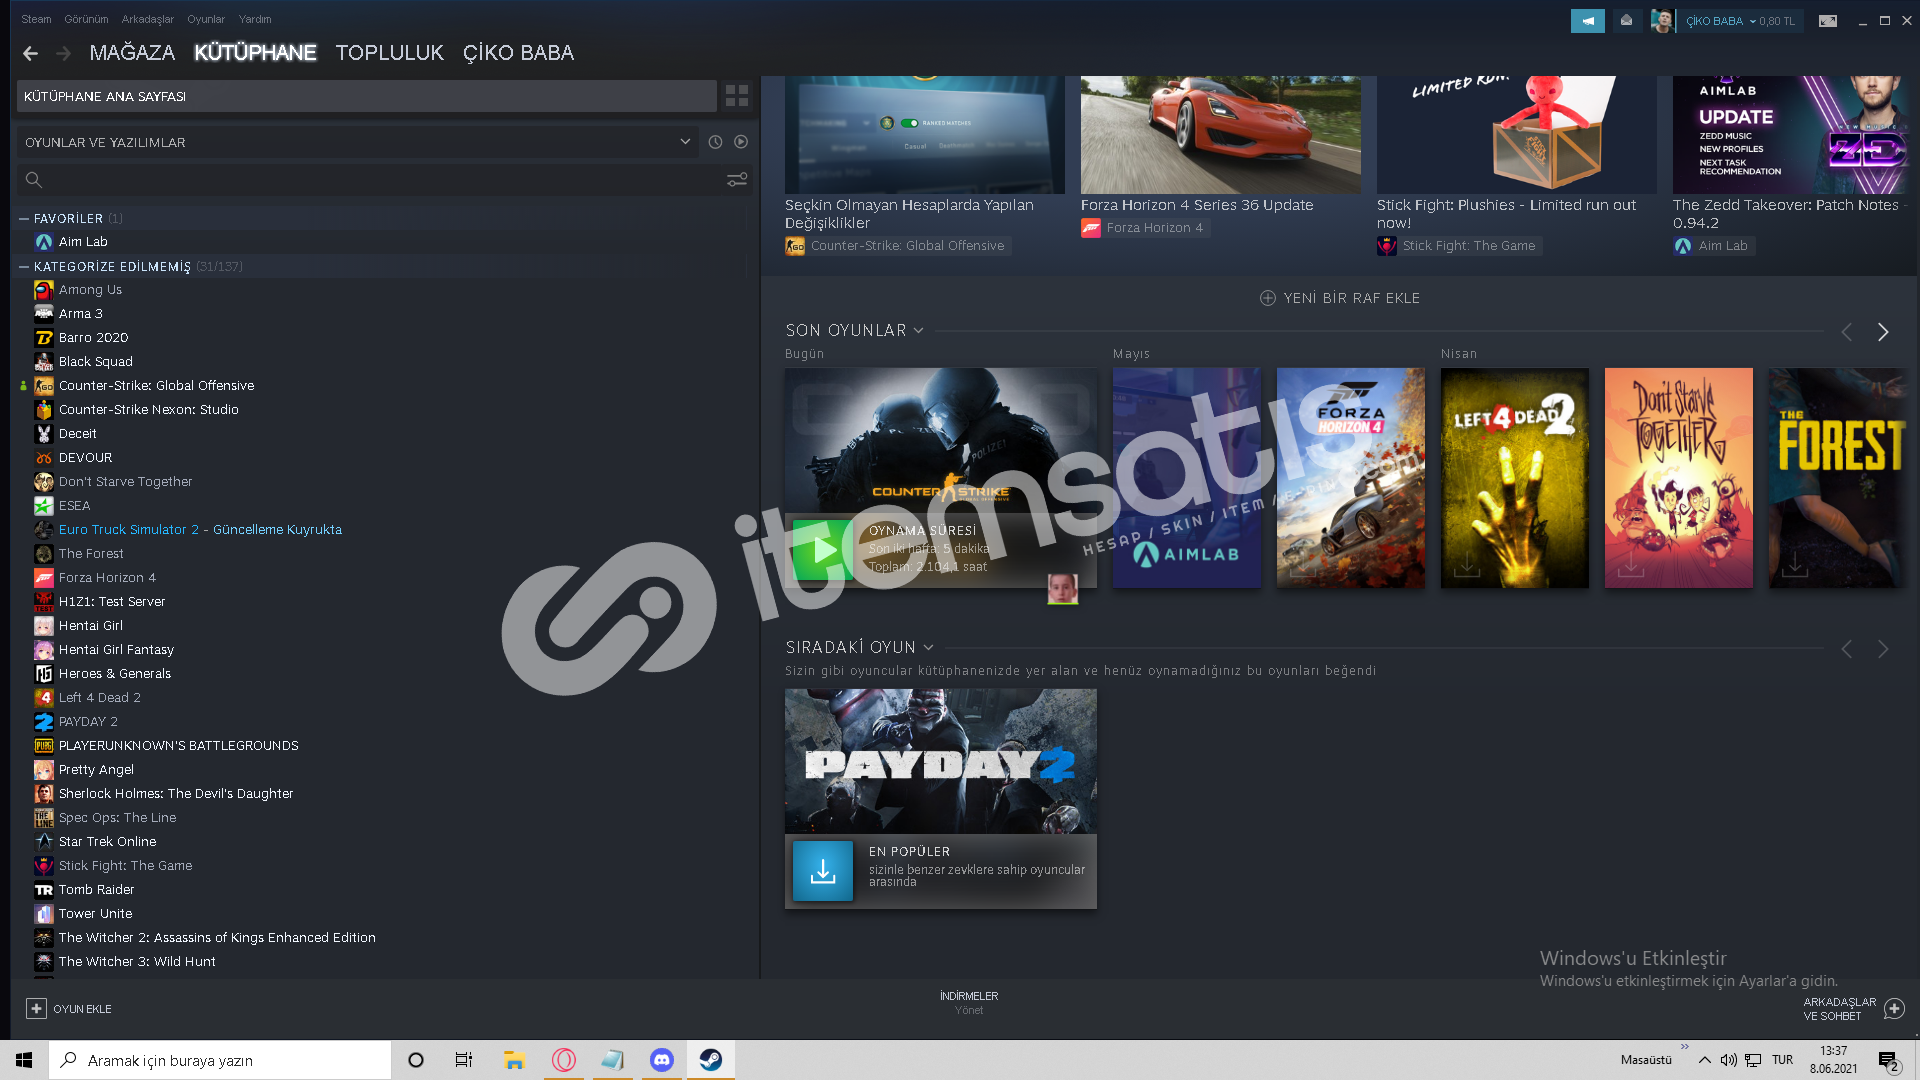
Task: Play Counter-Strike with green play button
Action: [822, 550]
